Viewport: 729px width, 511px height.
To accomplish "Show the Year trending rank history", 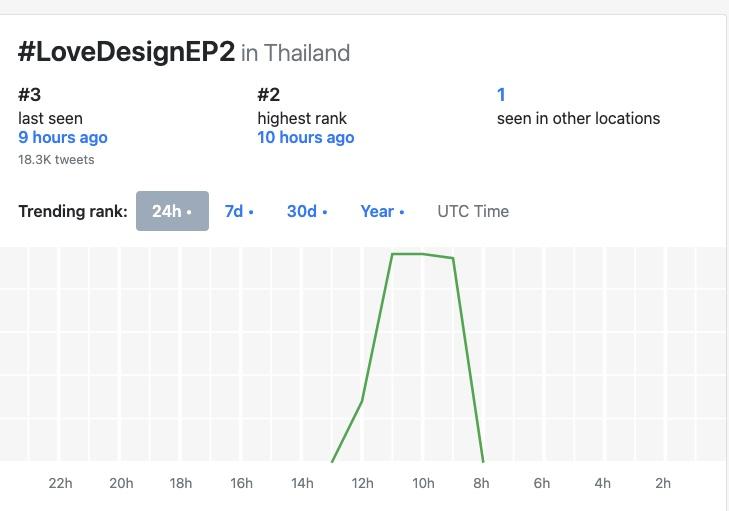I will point(382,211).
